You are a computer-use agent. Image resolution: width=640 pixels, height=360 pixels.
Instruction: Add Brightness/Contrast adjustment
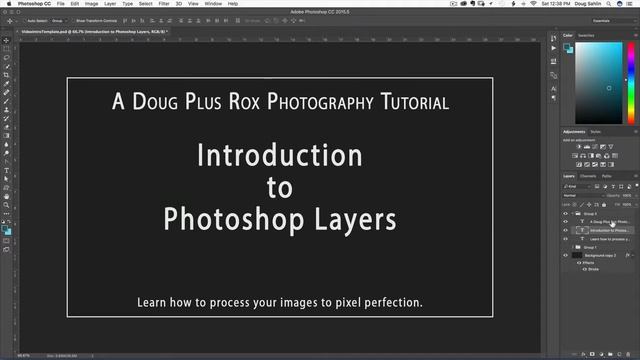(578, 147)
